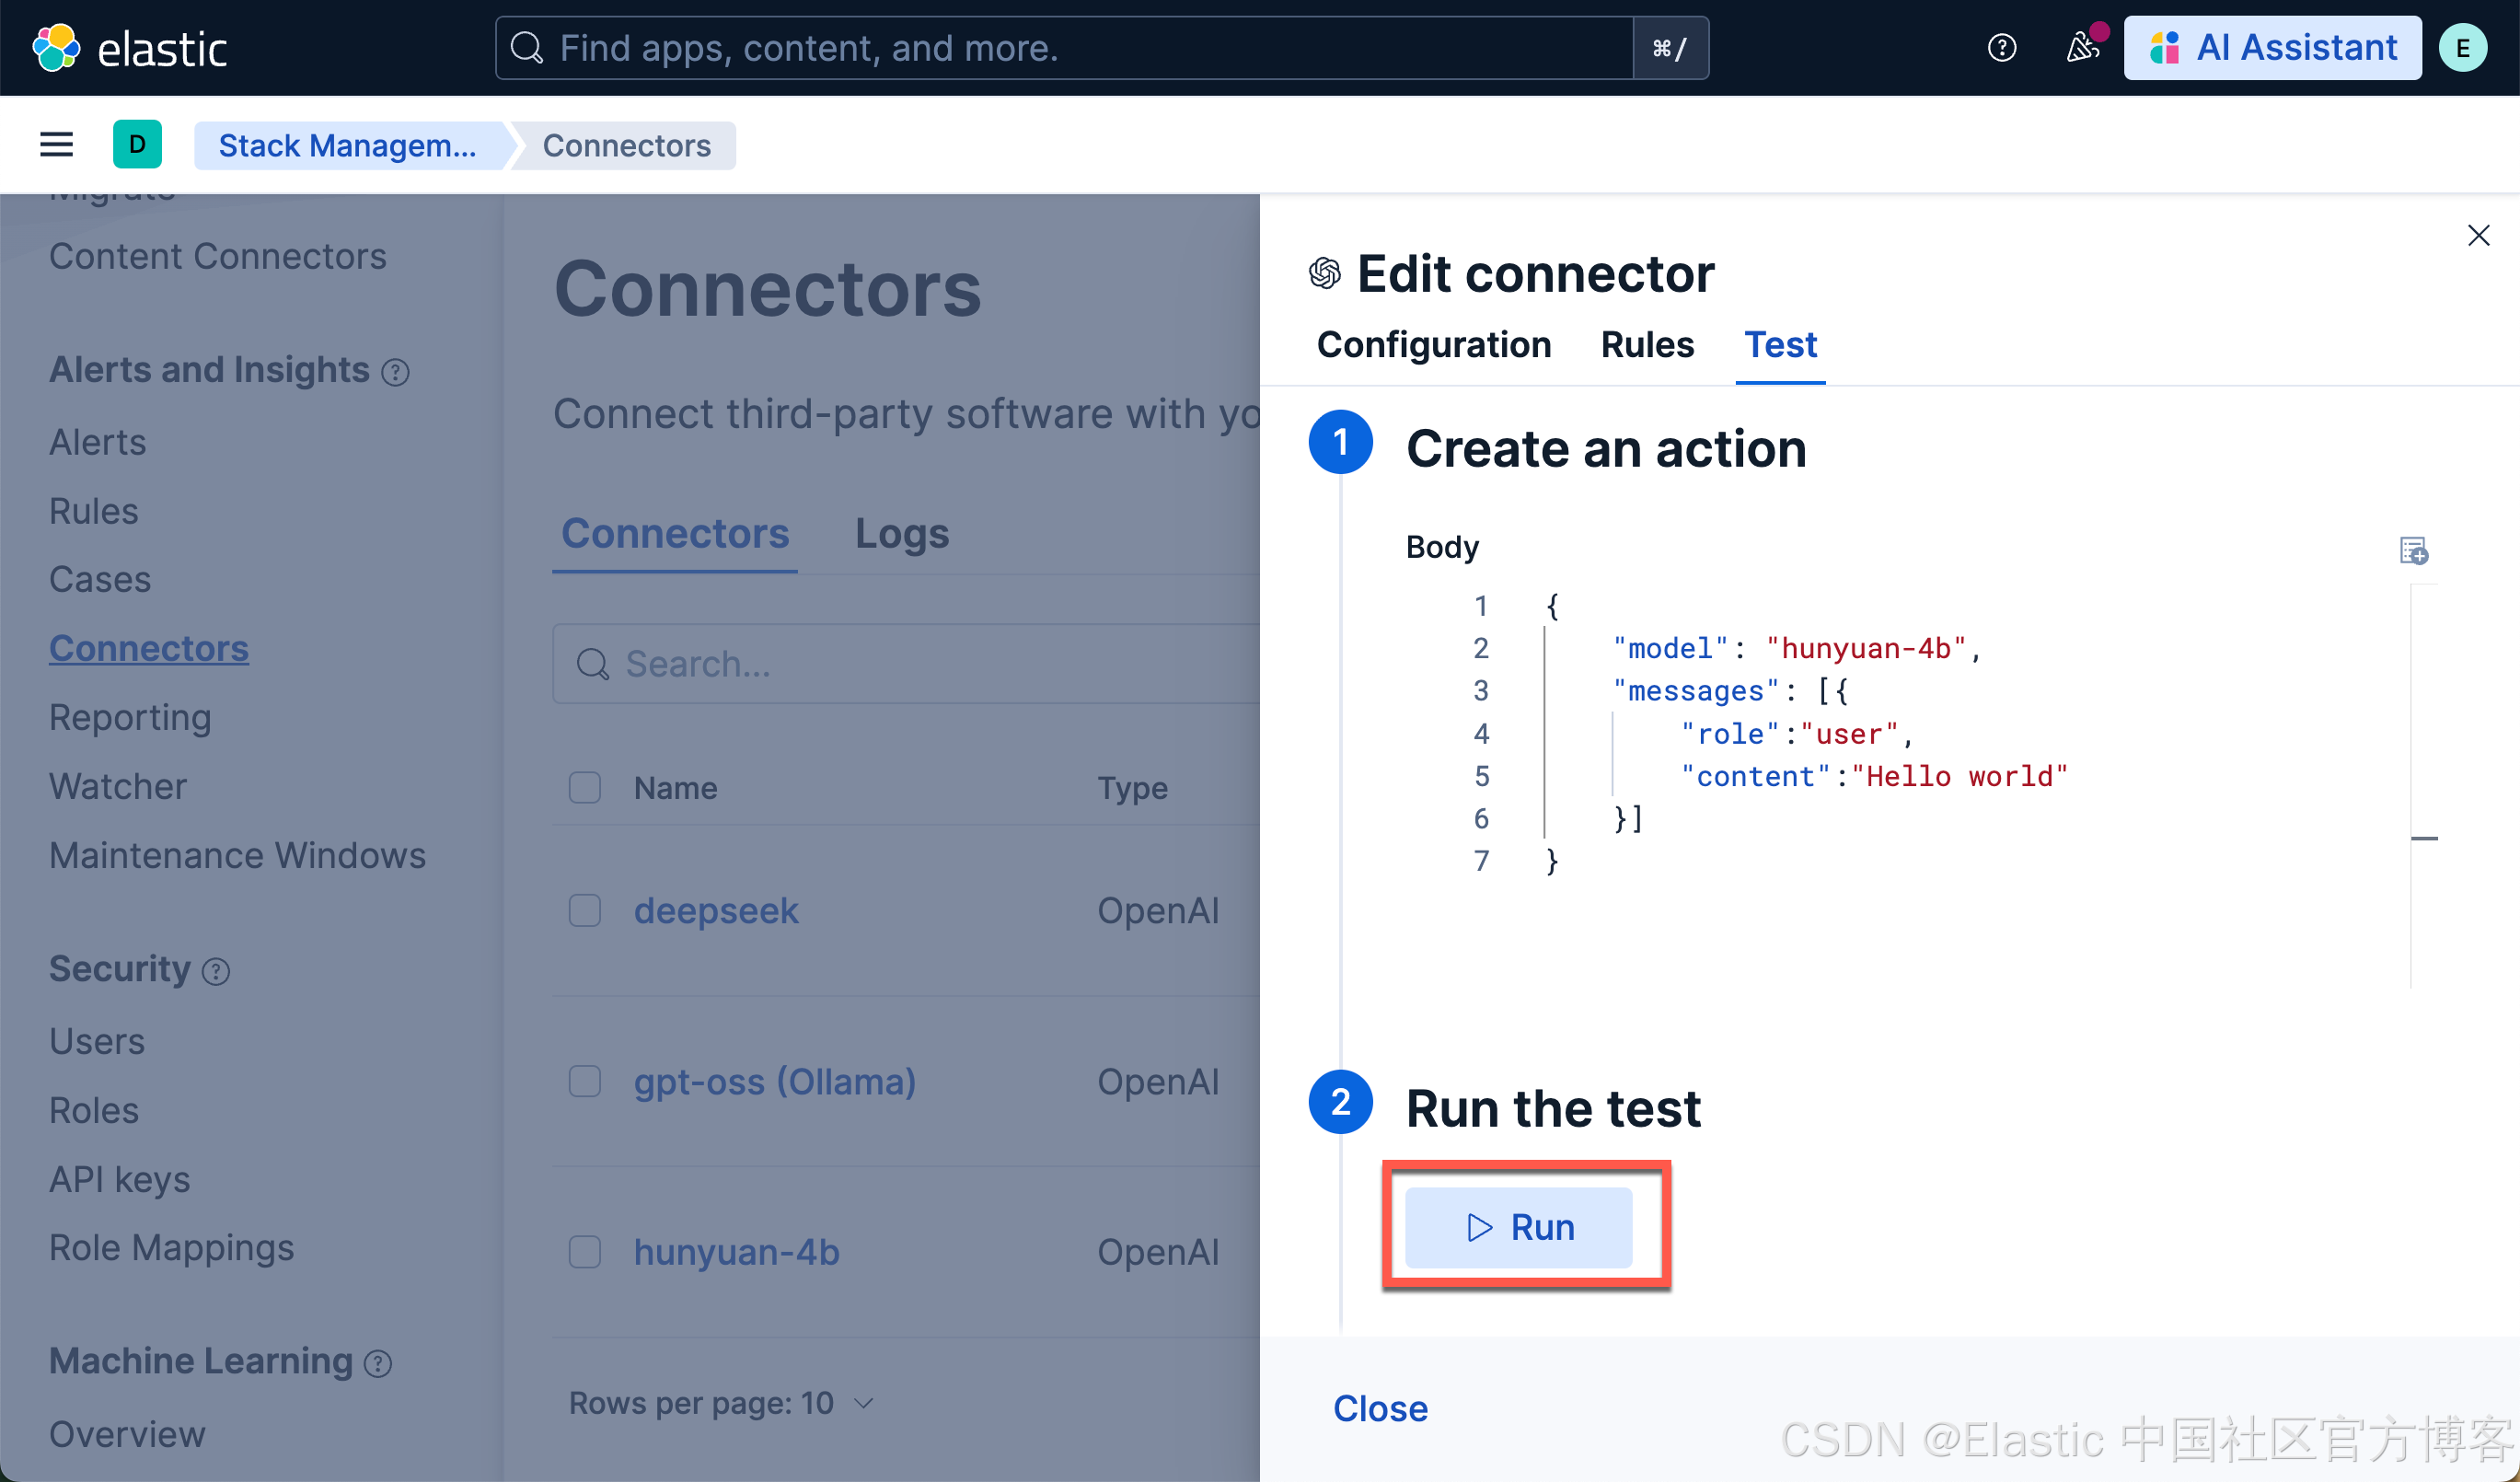Click the editor scrollbar overview ruler
This screenshot has height=1482, width=2520.
click(2424, 786)
